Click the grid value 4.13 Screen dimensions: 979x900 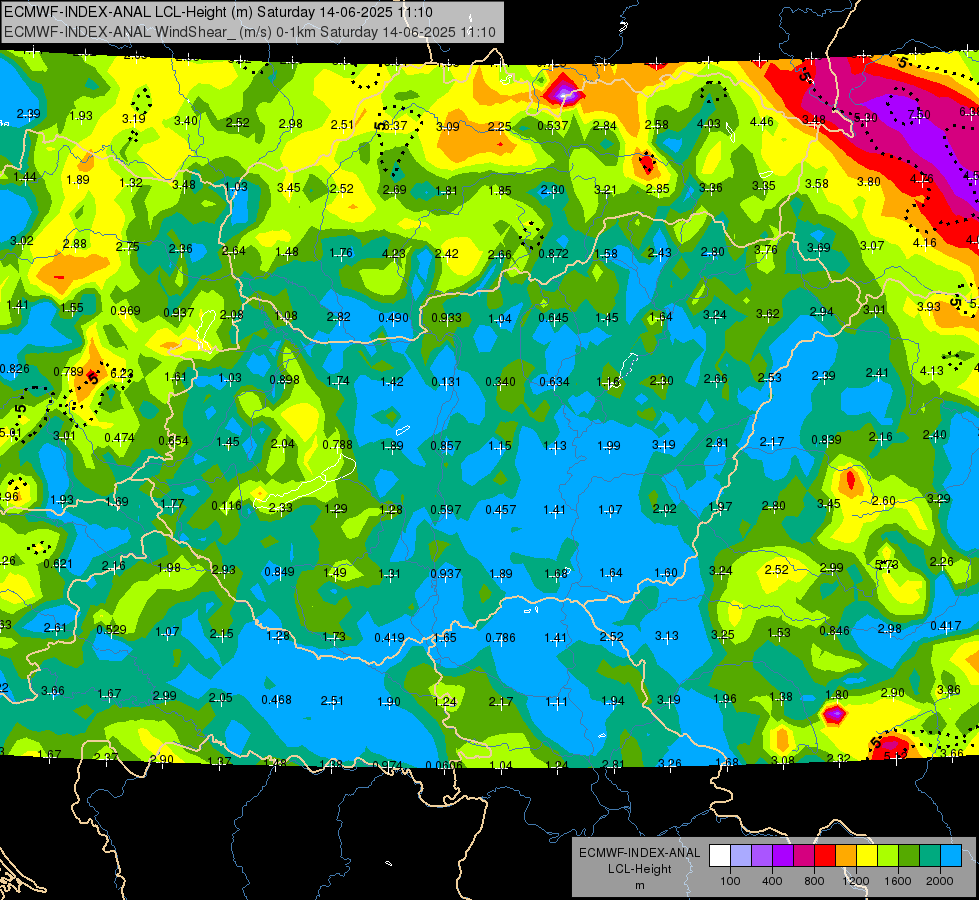click(932, 371)
